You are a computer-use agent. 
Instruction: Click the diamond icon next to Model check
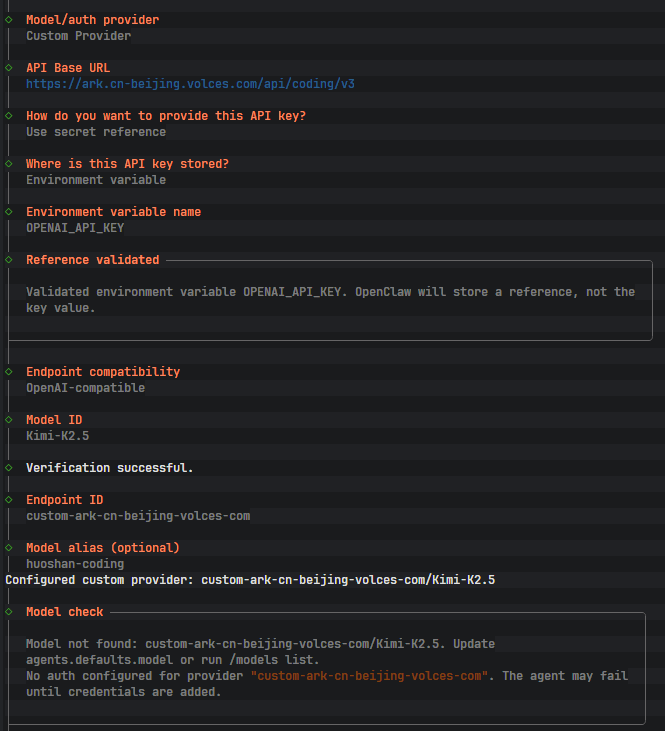(x=9, y=612)
